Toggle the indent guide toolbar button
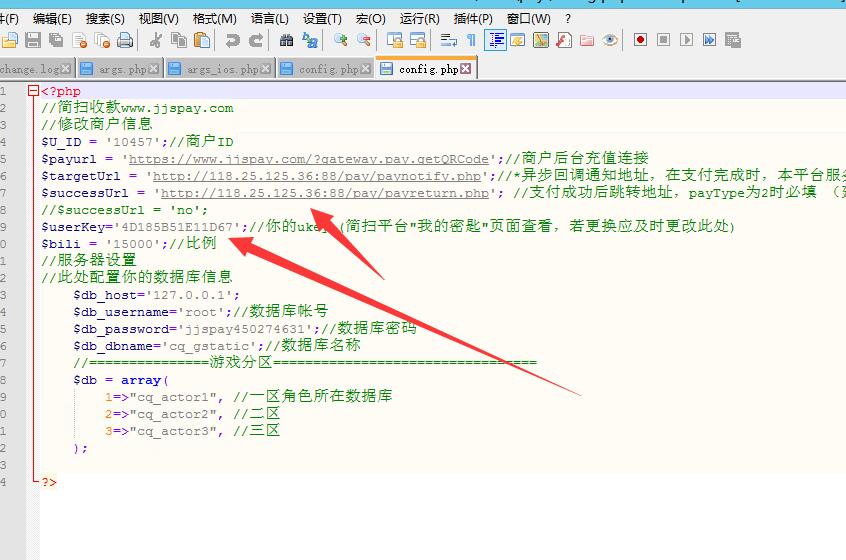This screenshot has width=846, height=560. pyautogui.click(x=494, y=40)
